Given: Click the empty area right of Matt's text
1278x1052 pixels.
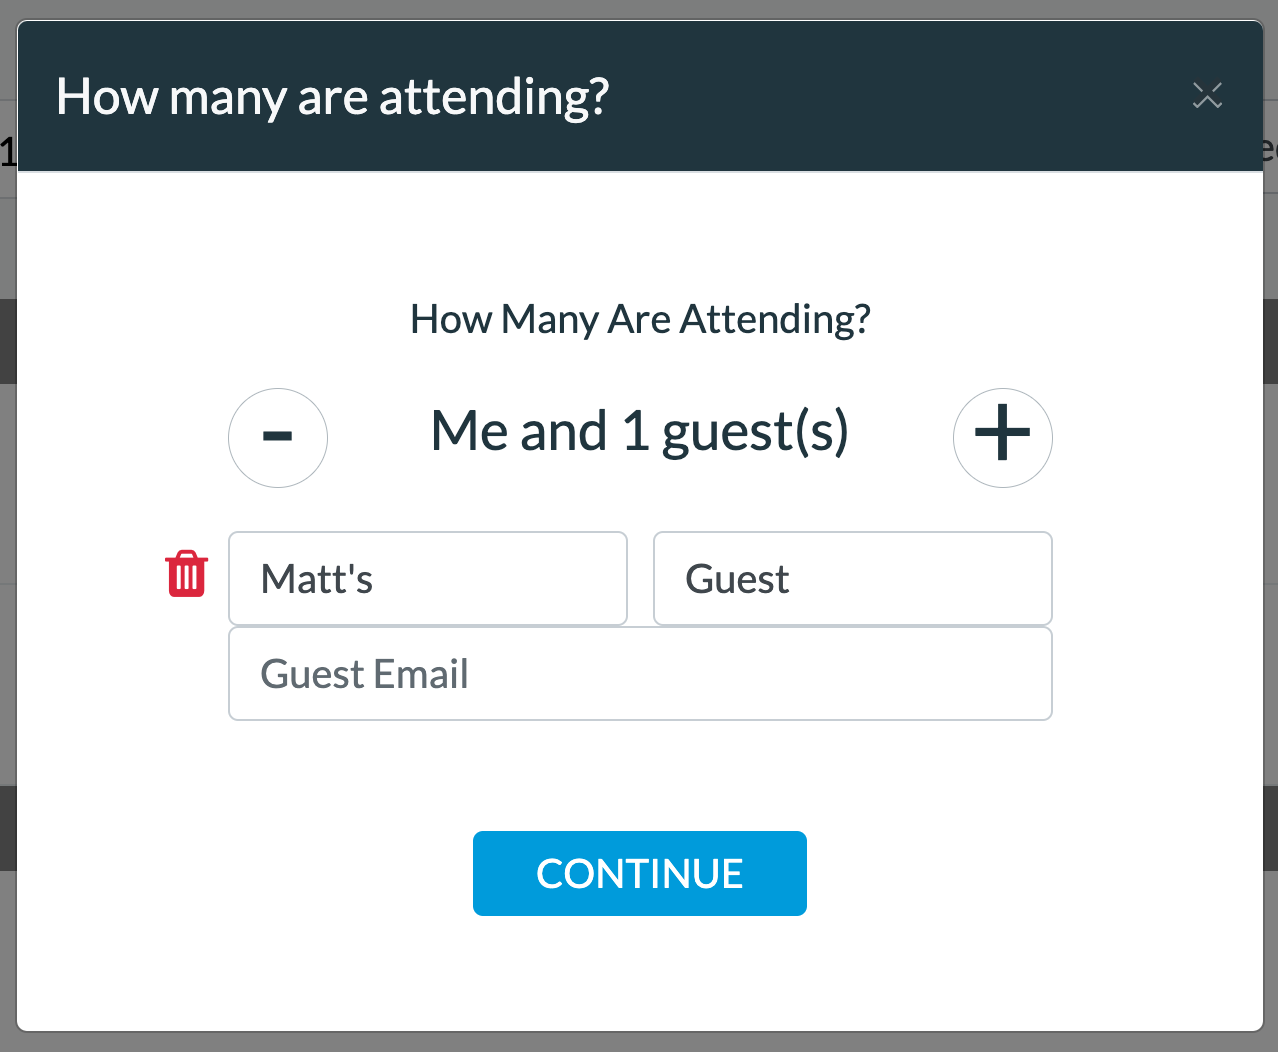Looking at the screenshot, I should [x=500, y=579].
